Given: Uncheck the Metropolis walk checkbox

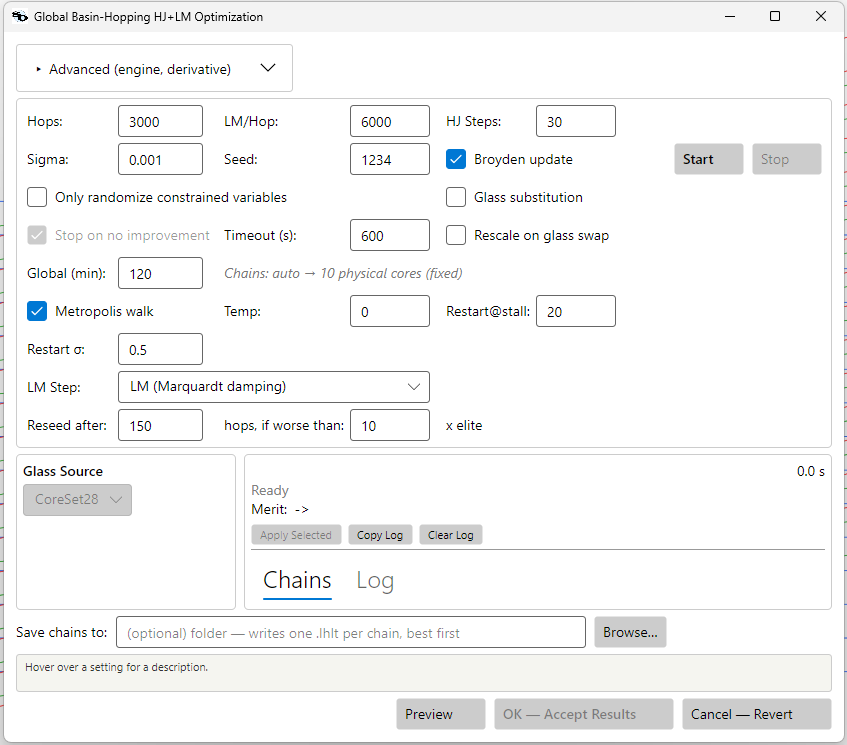Looking at the screenshot, I should [x=37, y=311].
